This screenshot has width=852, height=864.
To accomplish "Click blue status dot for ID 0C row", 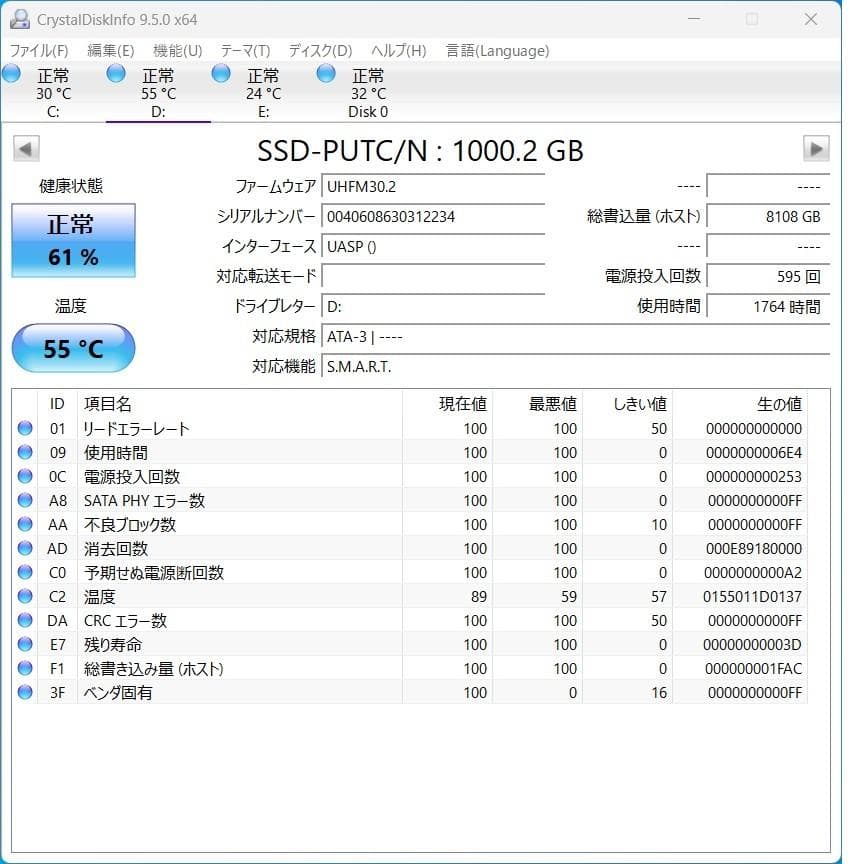I will click(25, 476).
